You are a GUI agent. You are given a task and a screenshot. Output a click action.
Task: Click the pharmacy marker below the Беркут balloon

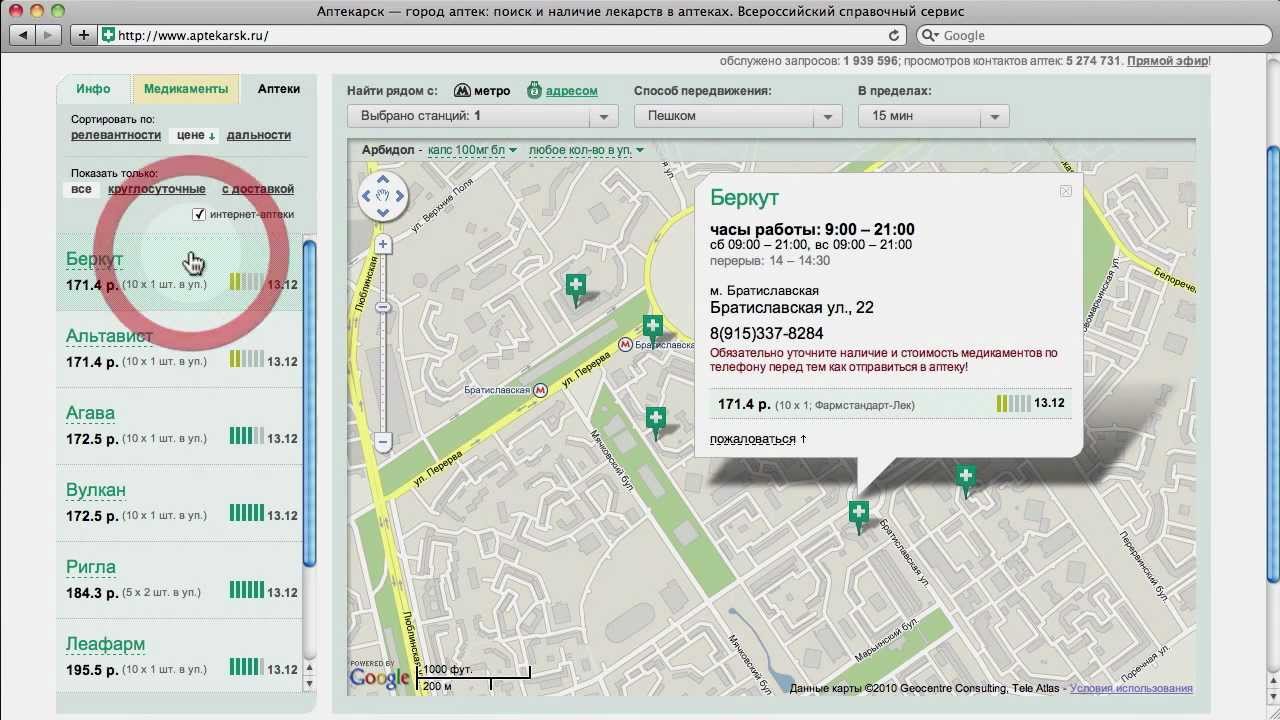[858, 517]
